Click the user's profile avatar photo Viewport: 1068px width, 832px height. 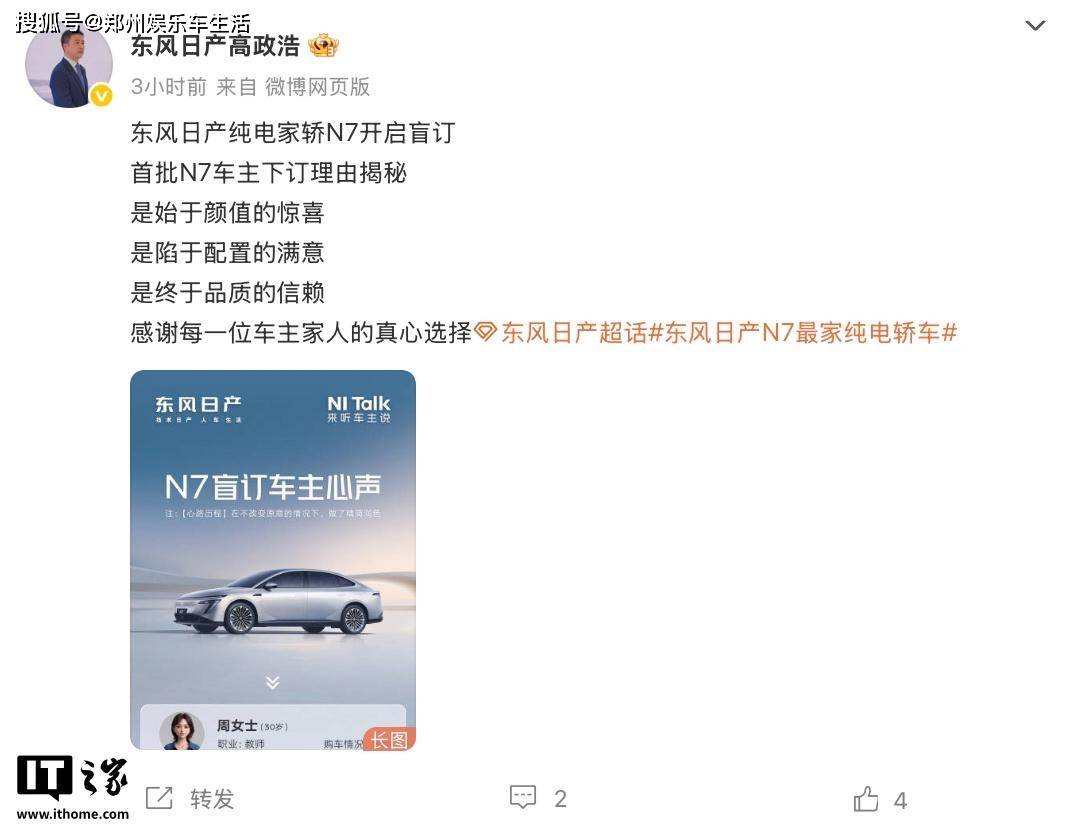(x=69, y=65)
